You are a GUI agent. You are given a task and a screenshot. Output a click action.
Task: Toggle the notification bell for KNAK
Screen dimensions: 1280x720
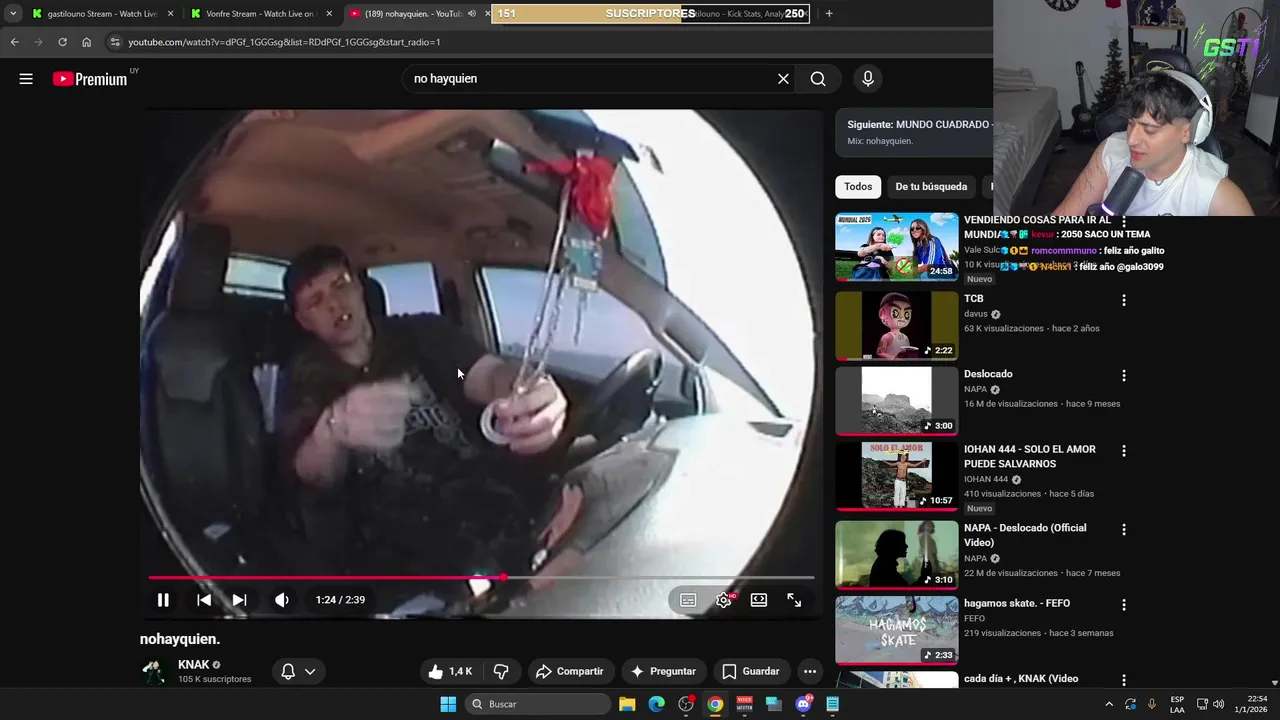(288, 672)
